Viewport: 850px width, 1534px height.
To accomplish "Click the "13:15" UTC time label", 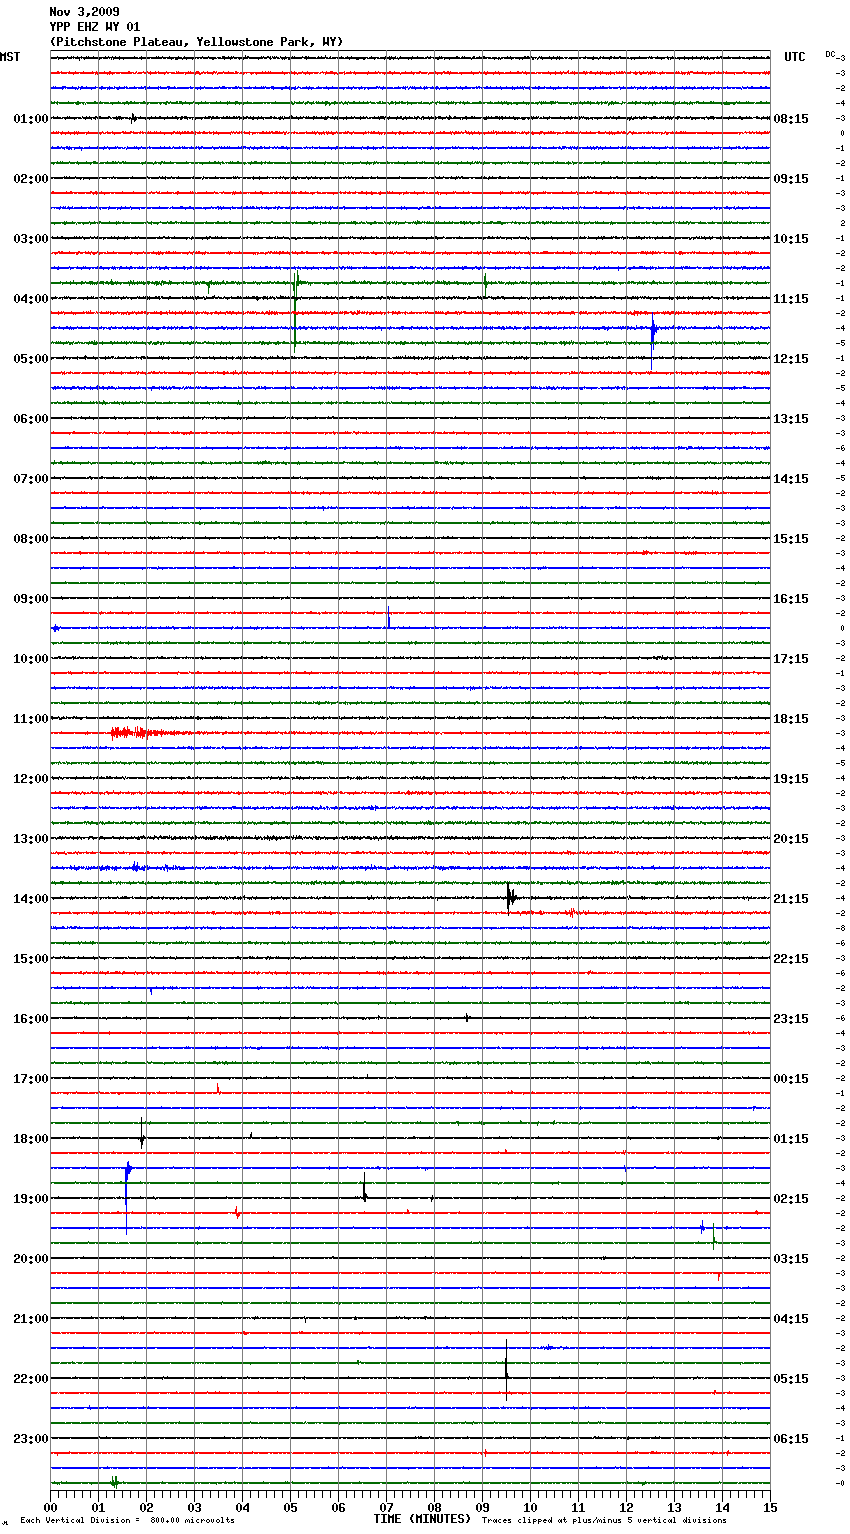I will coord(791,419).
